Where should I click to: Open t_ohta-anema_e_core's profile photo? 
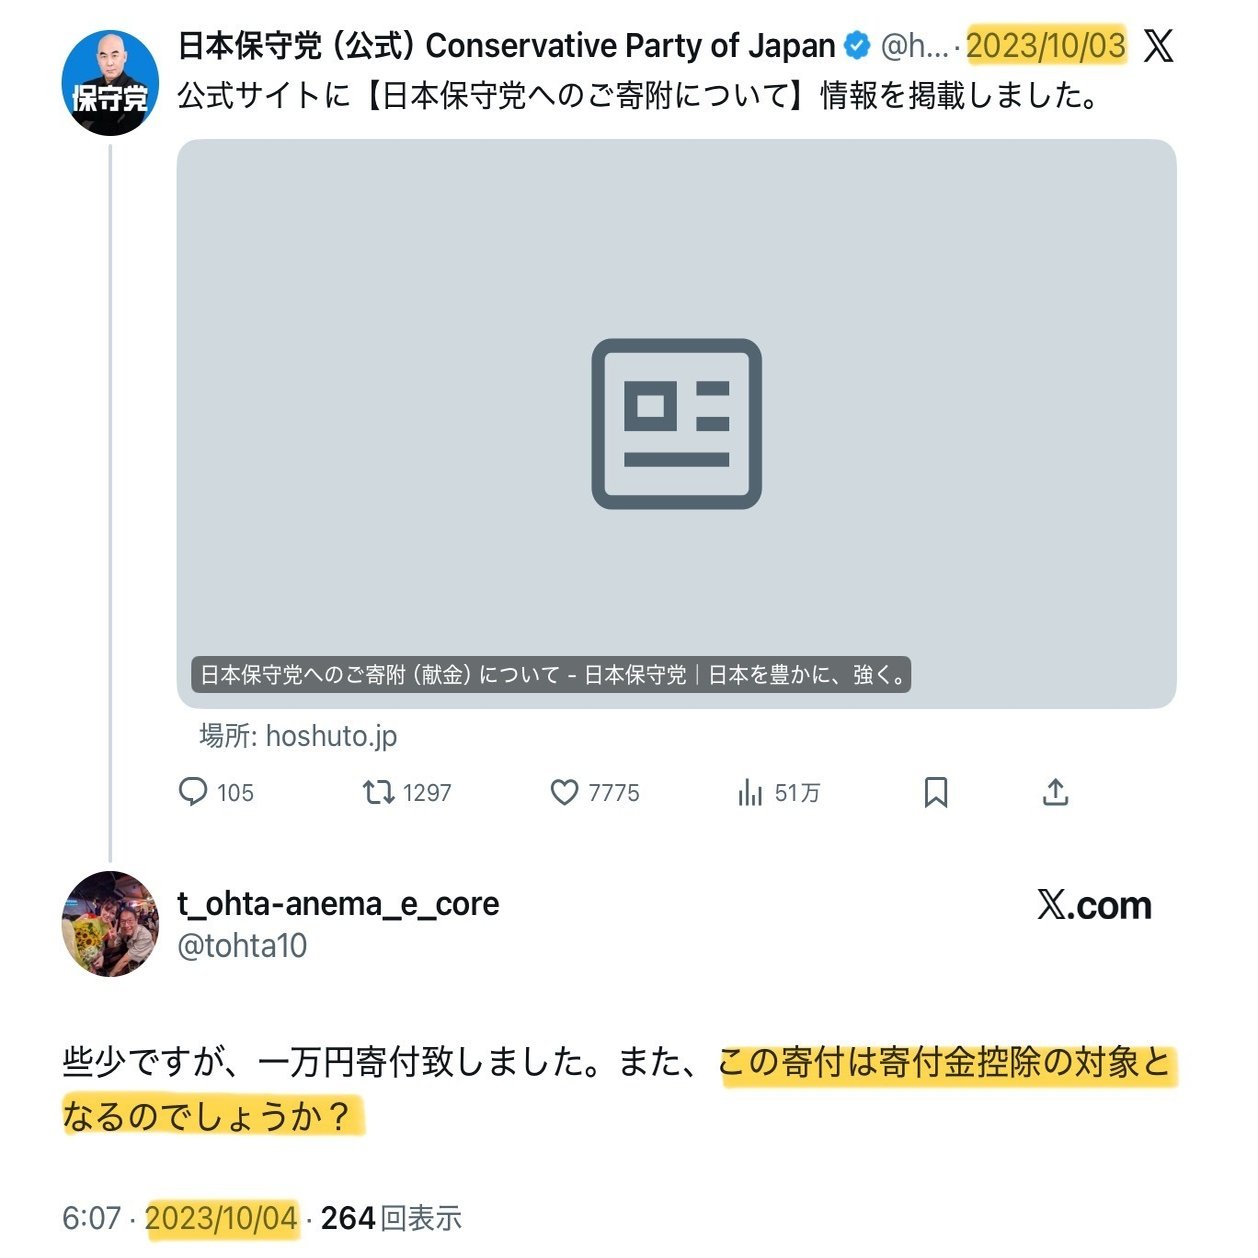(x=110, y=924)
